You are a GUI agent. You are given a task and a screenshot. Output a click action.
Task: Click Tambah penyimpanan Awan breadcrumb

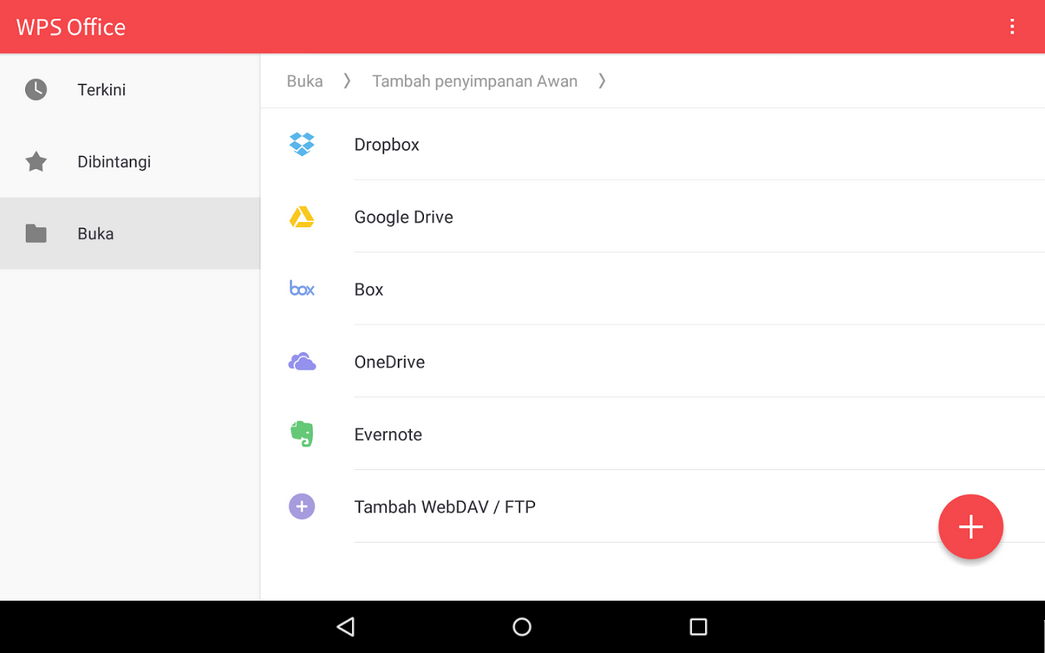[474, 81]
